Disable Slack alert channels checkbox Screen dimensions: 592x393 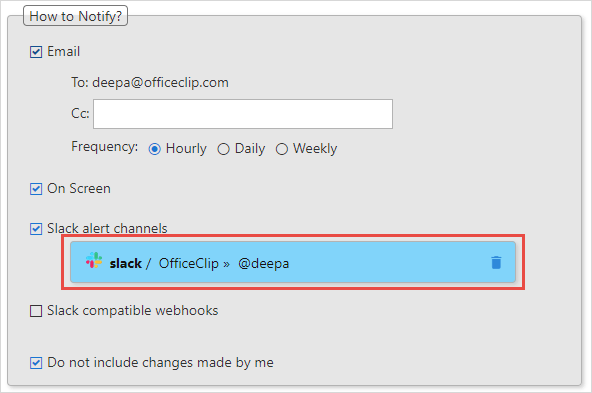36,229
